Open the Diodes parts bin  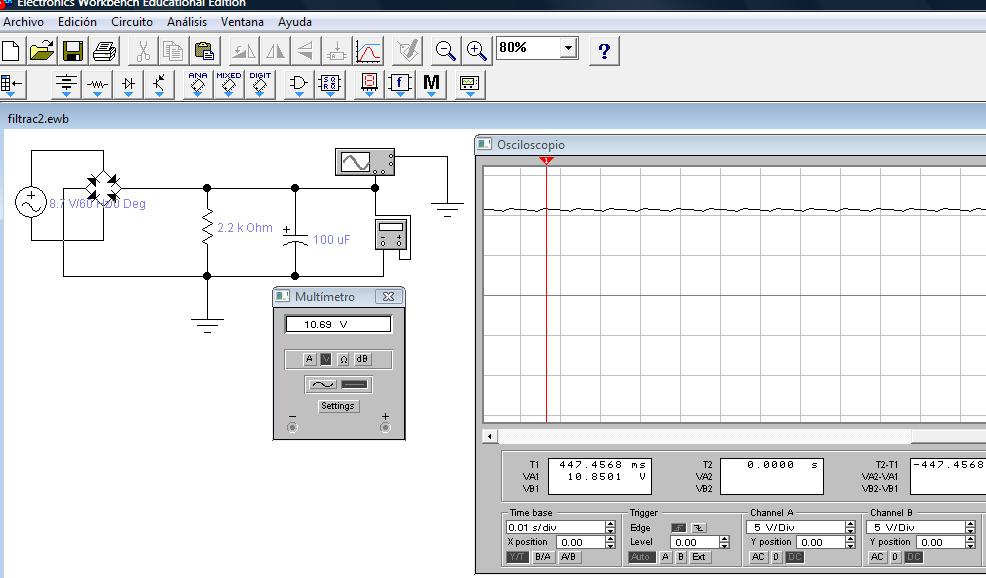[128, 85]
